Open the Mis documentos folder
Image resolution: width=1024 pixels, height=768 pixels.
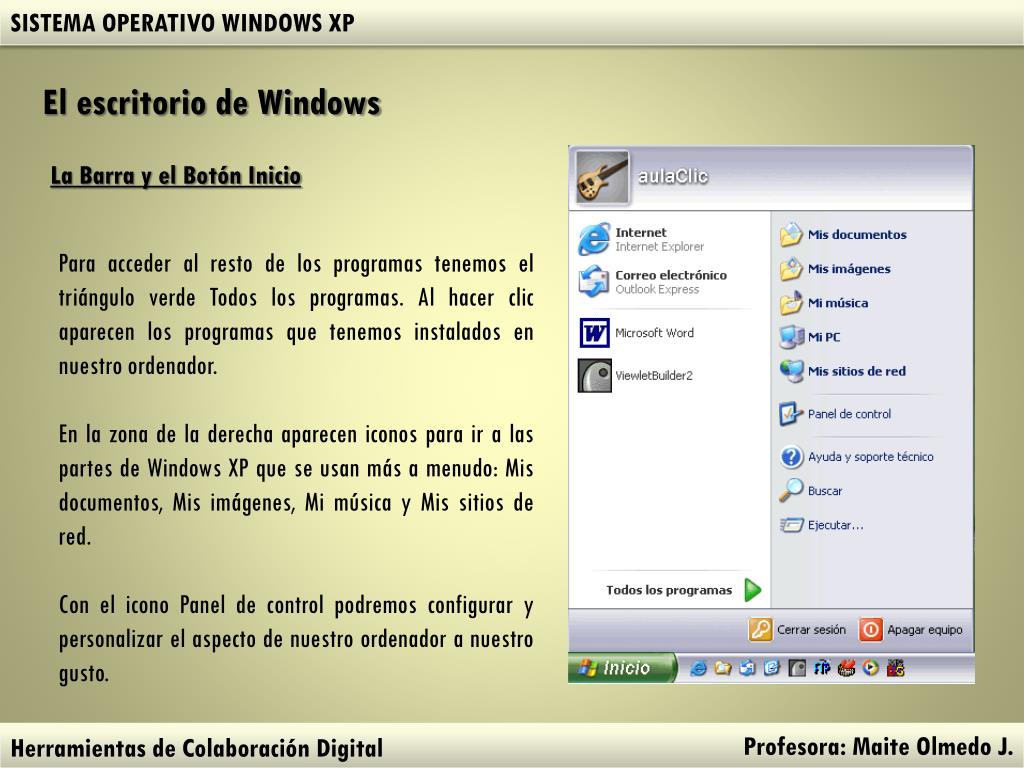pyautogui.click(x=842, y=234)
